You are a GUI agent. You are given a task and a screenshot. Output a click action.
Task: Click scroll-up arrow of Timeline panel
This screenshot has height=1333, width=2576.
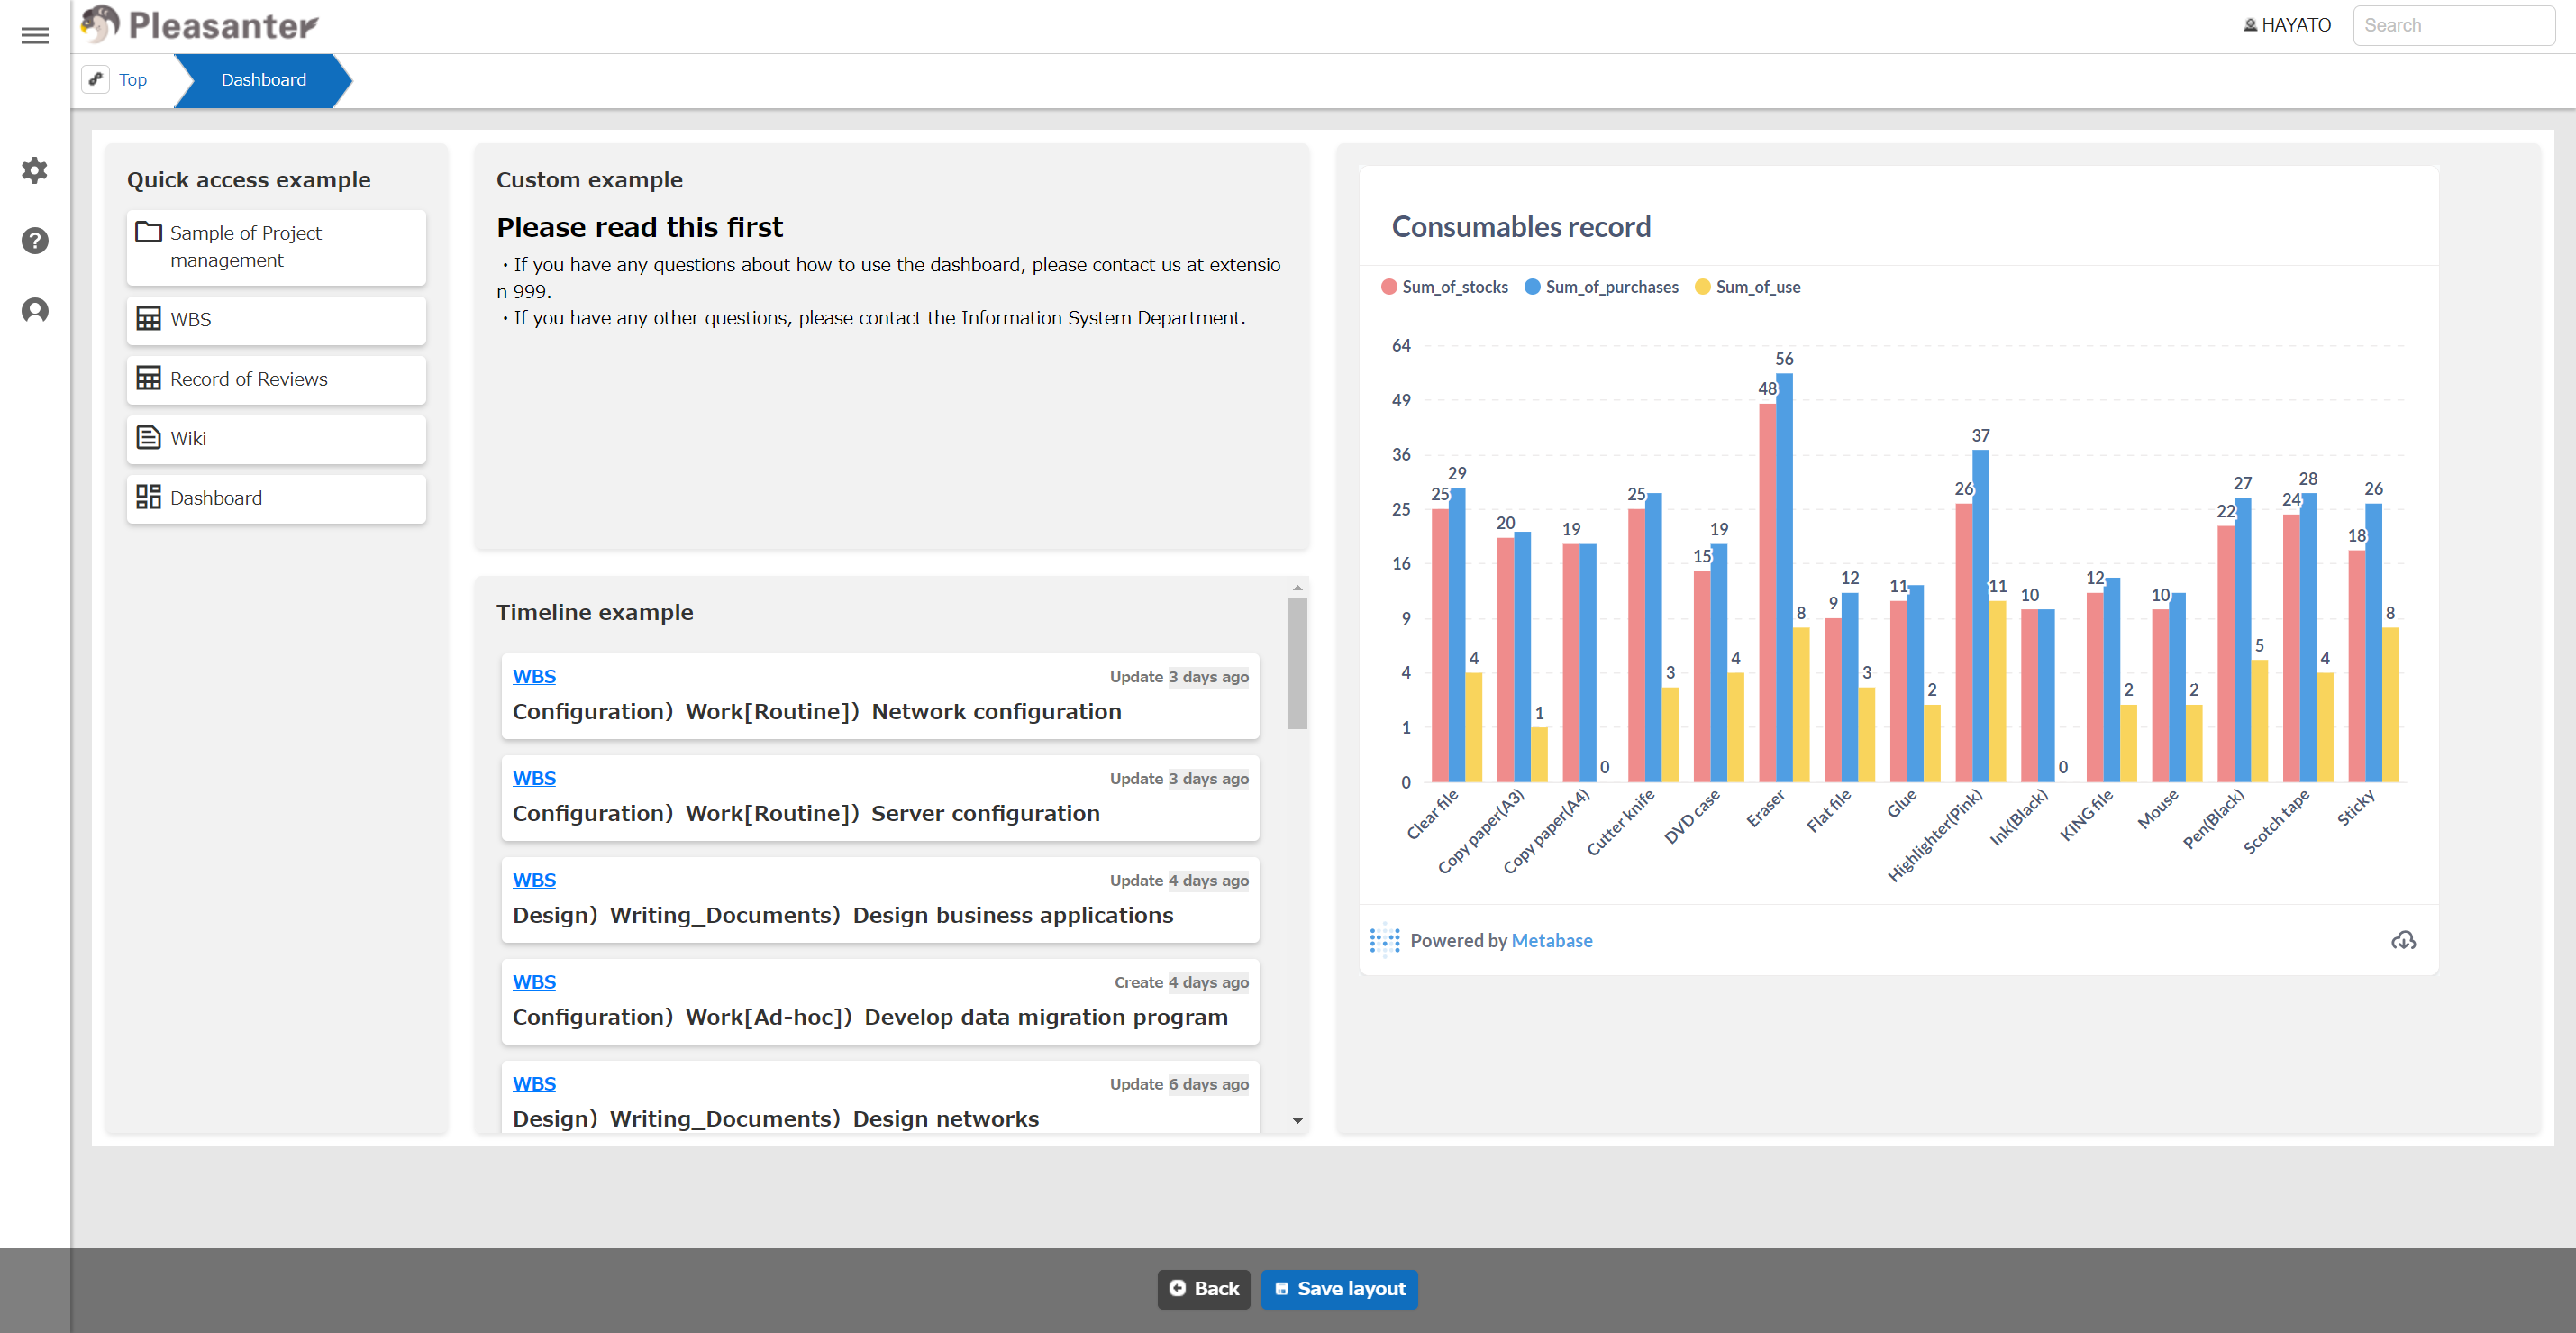(x=1297, y=588)
